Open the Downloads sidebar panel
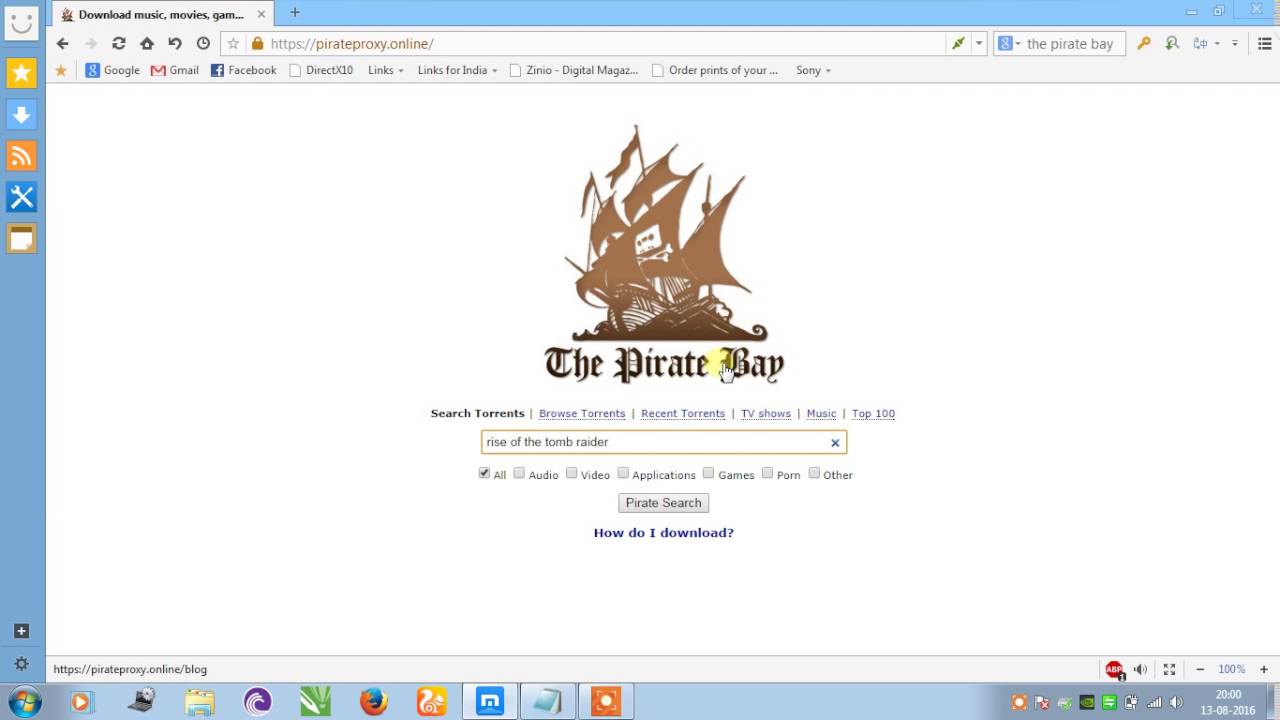 [x=22, y=114]
